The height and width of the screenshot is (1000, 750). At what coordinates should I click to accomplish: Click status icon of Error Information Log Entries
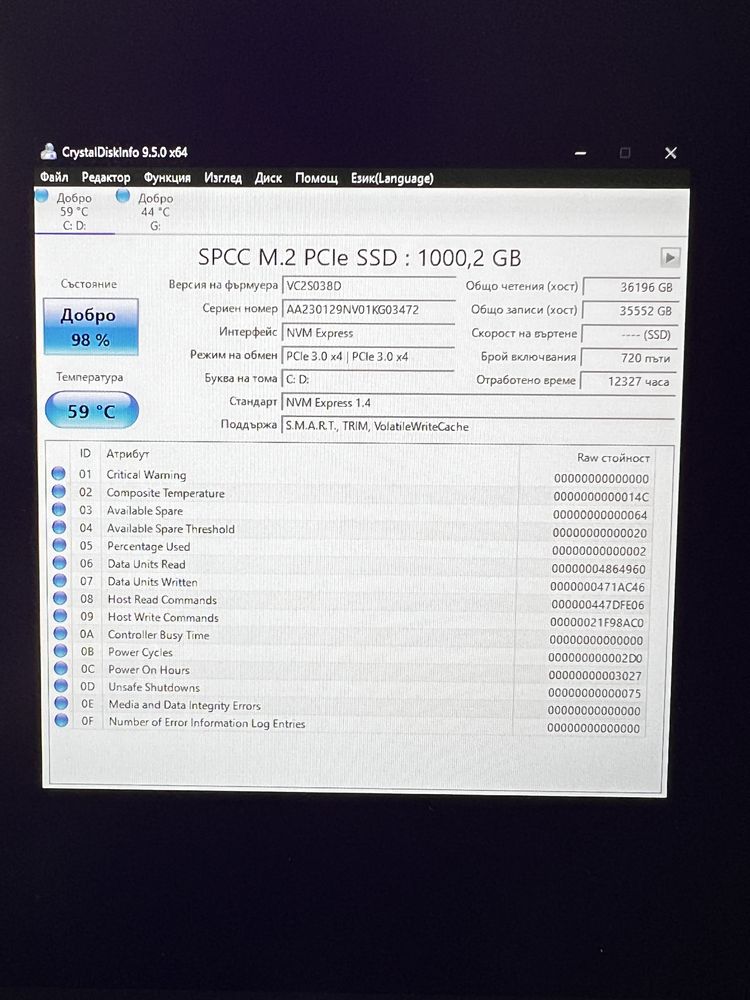pos(61,720)
